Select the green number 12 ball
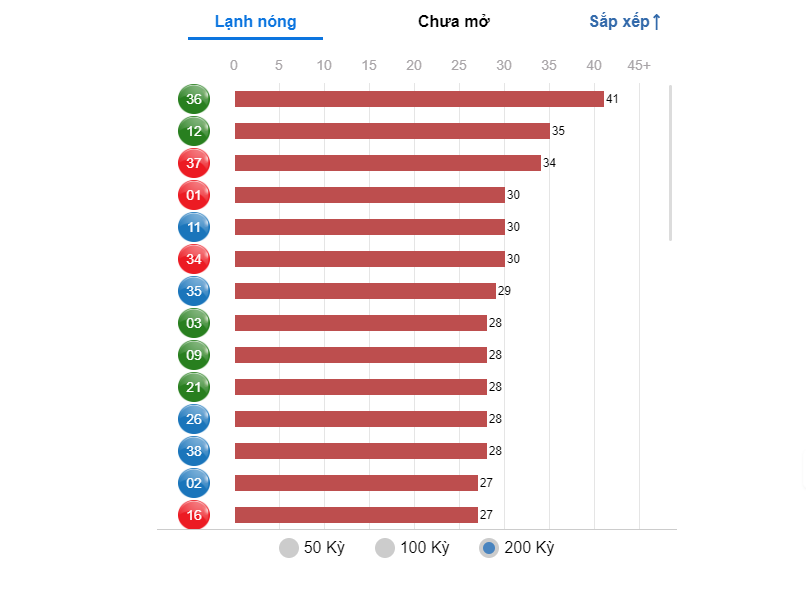 pos(194,131)
